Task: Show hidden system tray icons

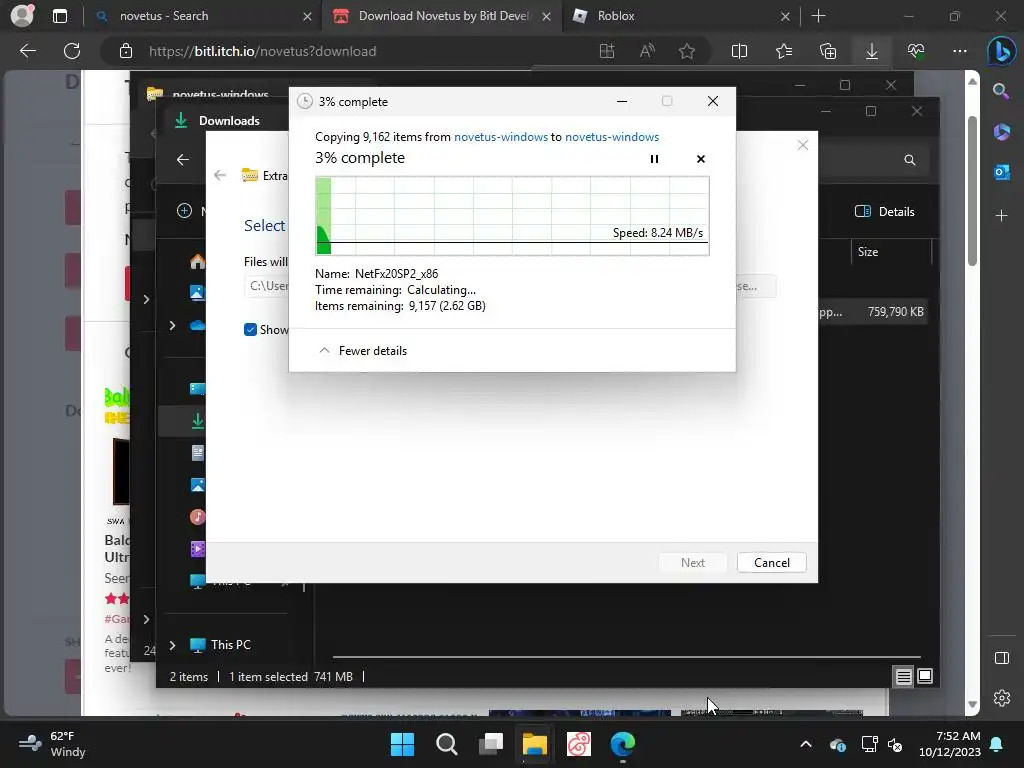Action: (x=806, y=744)
